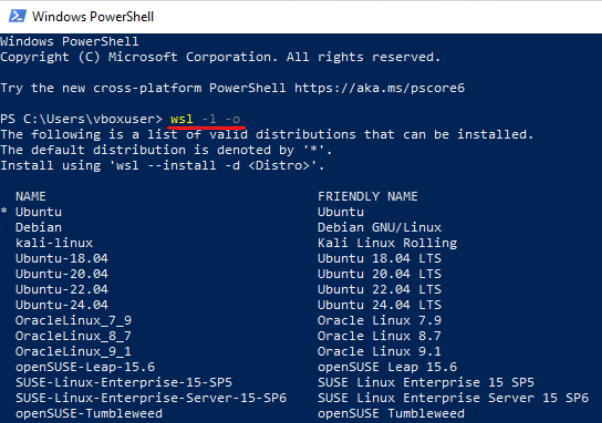Click the Ubuntu-20.04 distribution name
This screenshot has width=602, height=423.
(62, 274)
